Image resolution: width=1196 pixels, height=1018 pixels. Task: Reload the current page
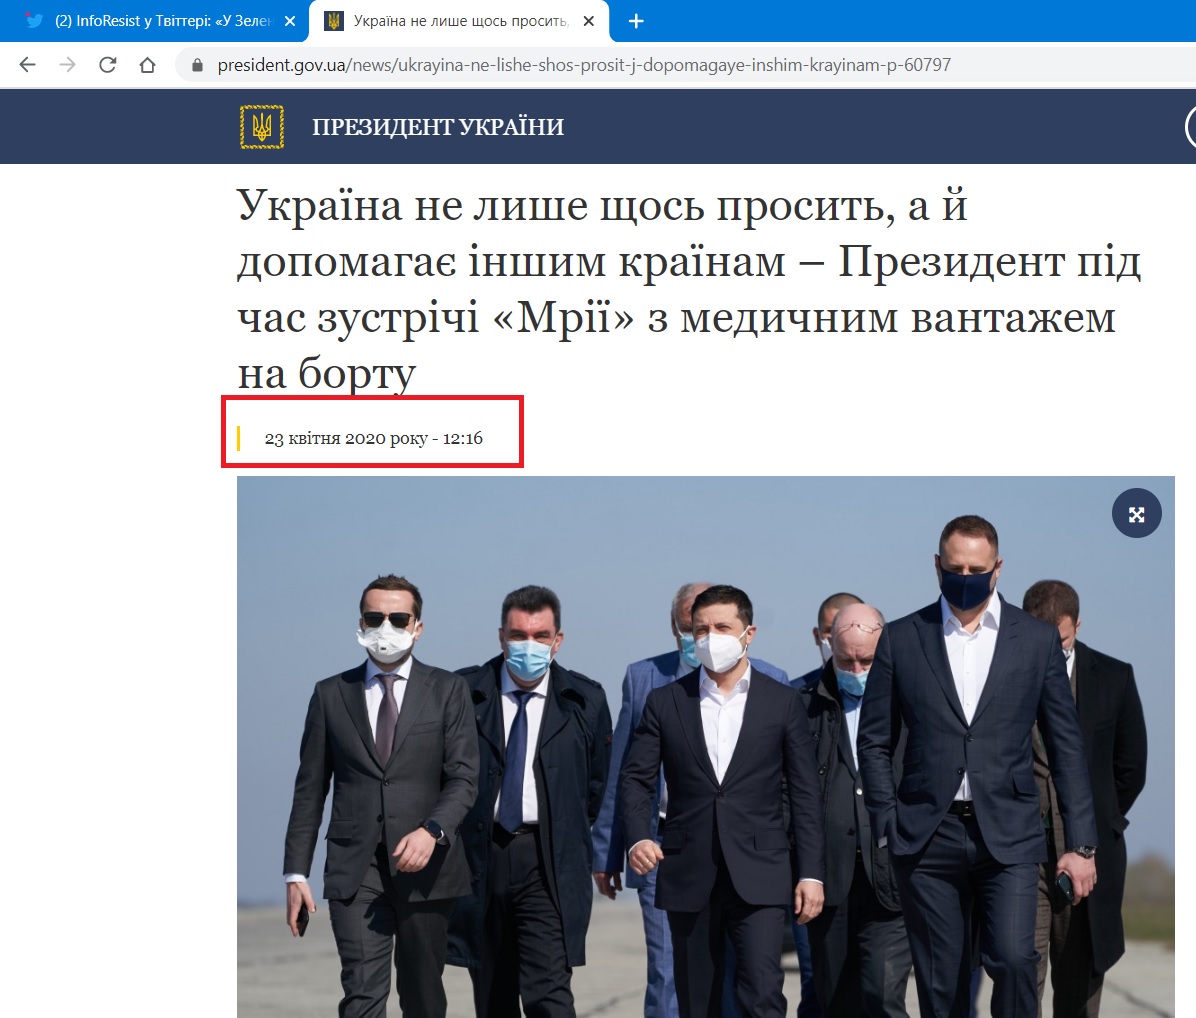pyautogui.click(x=107, y=64)
